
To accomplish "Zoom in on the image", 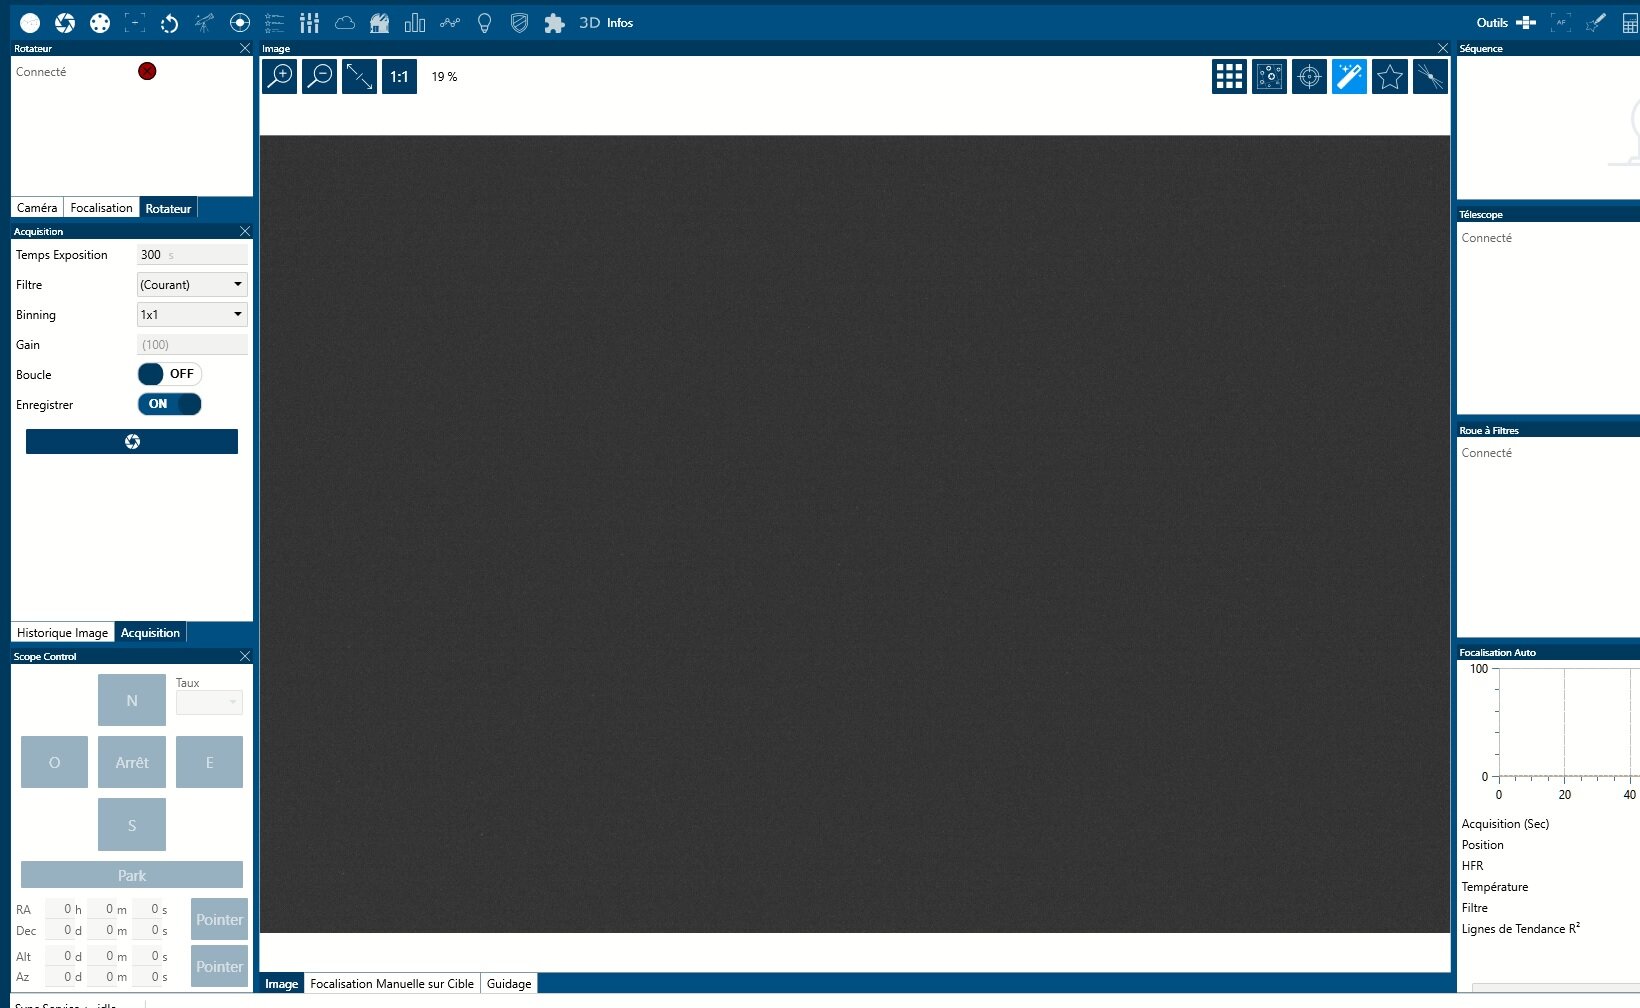I will 280,76.
